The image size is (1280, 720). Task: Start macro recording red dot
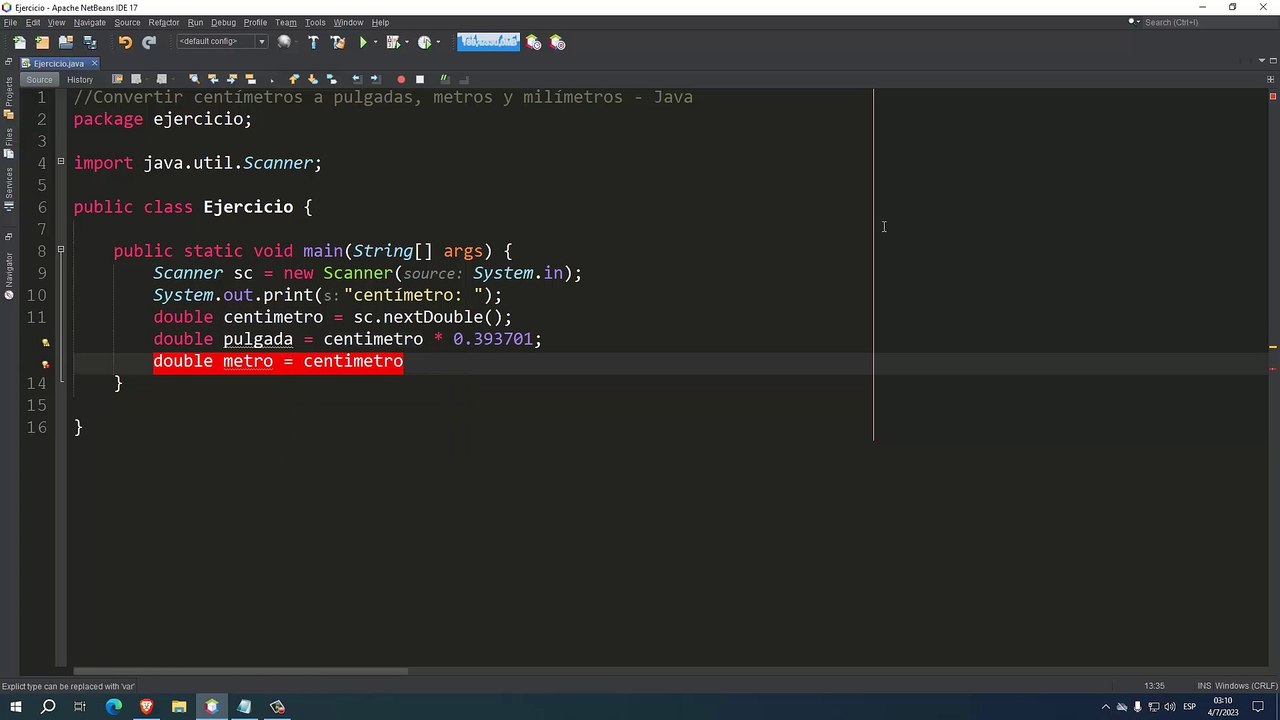(401, 79)
